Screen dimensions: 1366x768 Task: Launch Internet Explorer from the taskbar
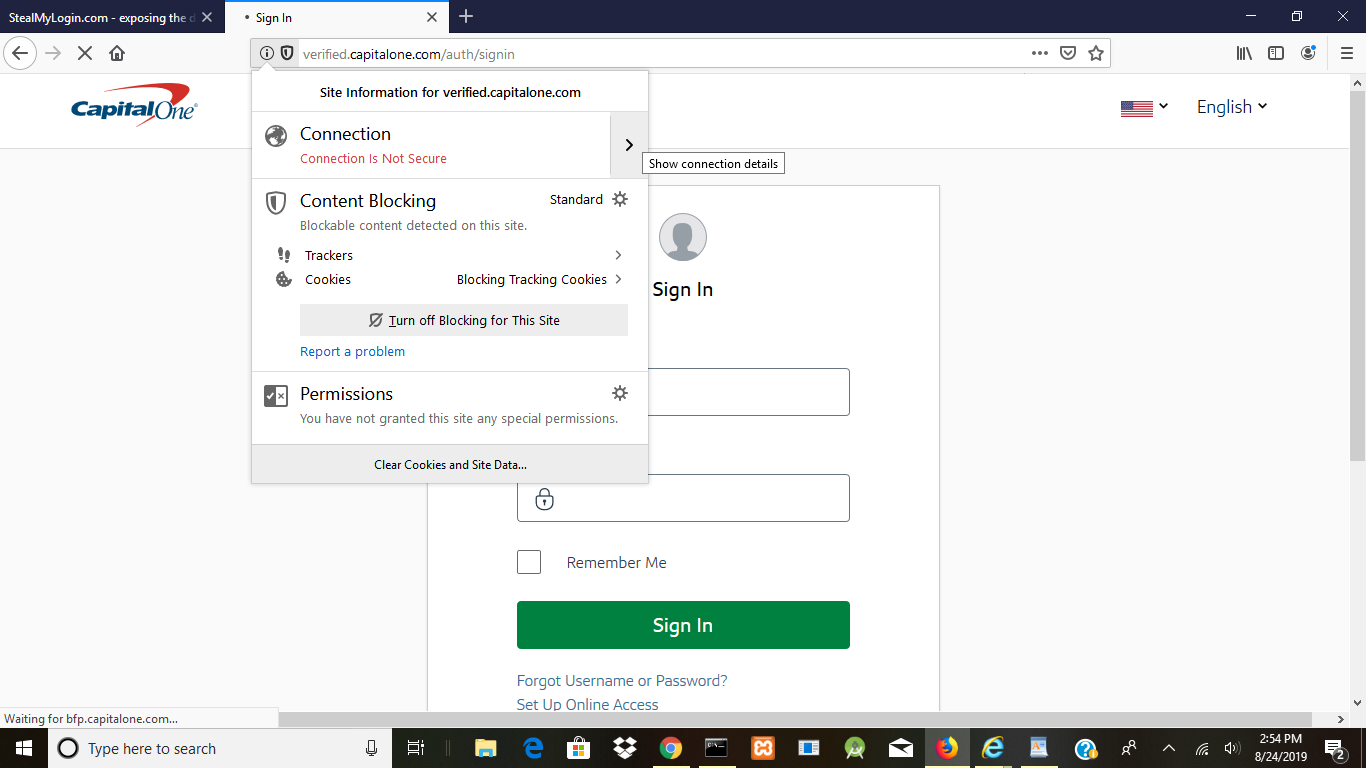[x=992, y=748]
